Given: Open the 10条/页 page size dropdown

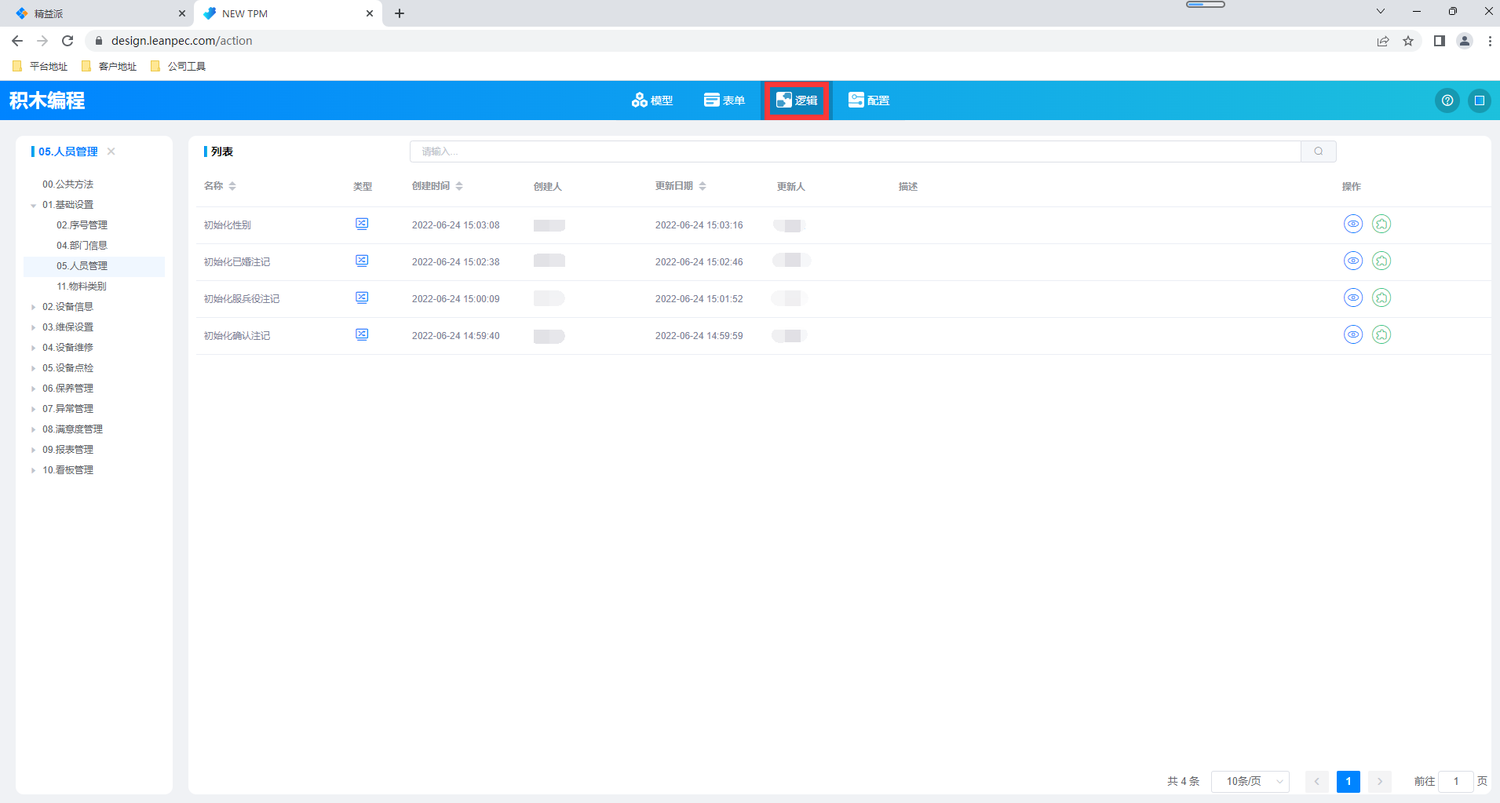Looking at the screenshot, I should [x=1249, y=782].
